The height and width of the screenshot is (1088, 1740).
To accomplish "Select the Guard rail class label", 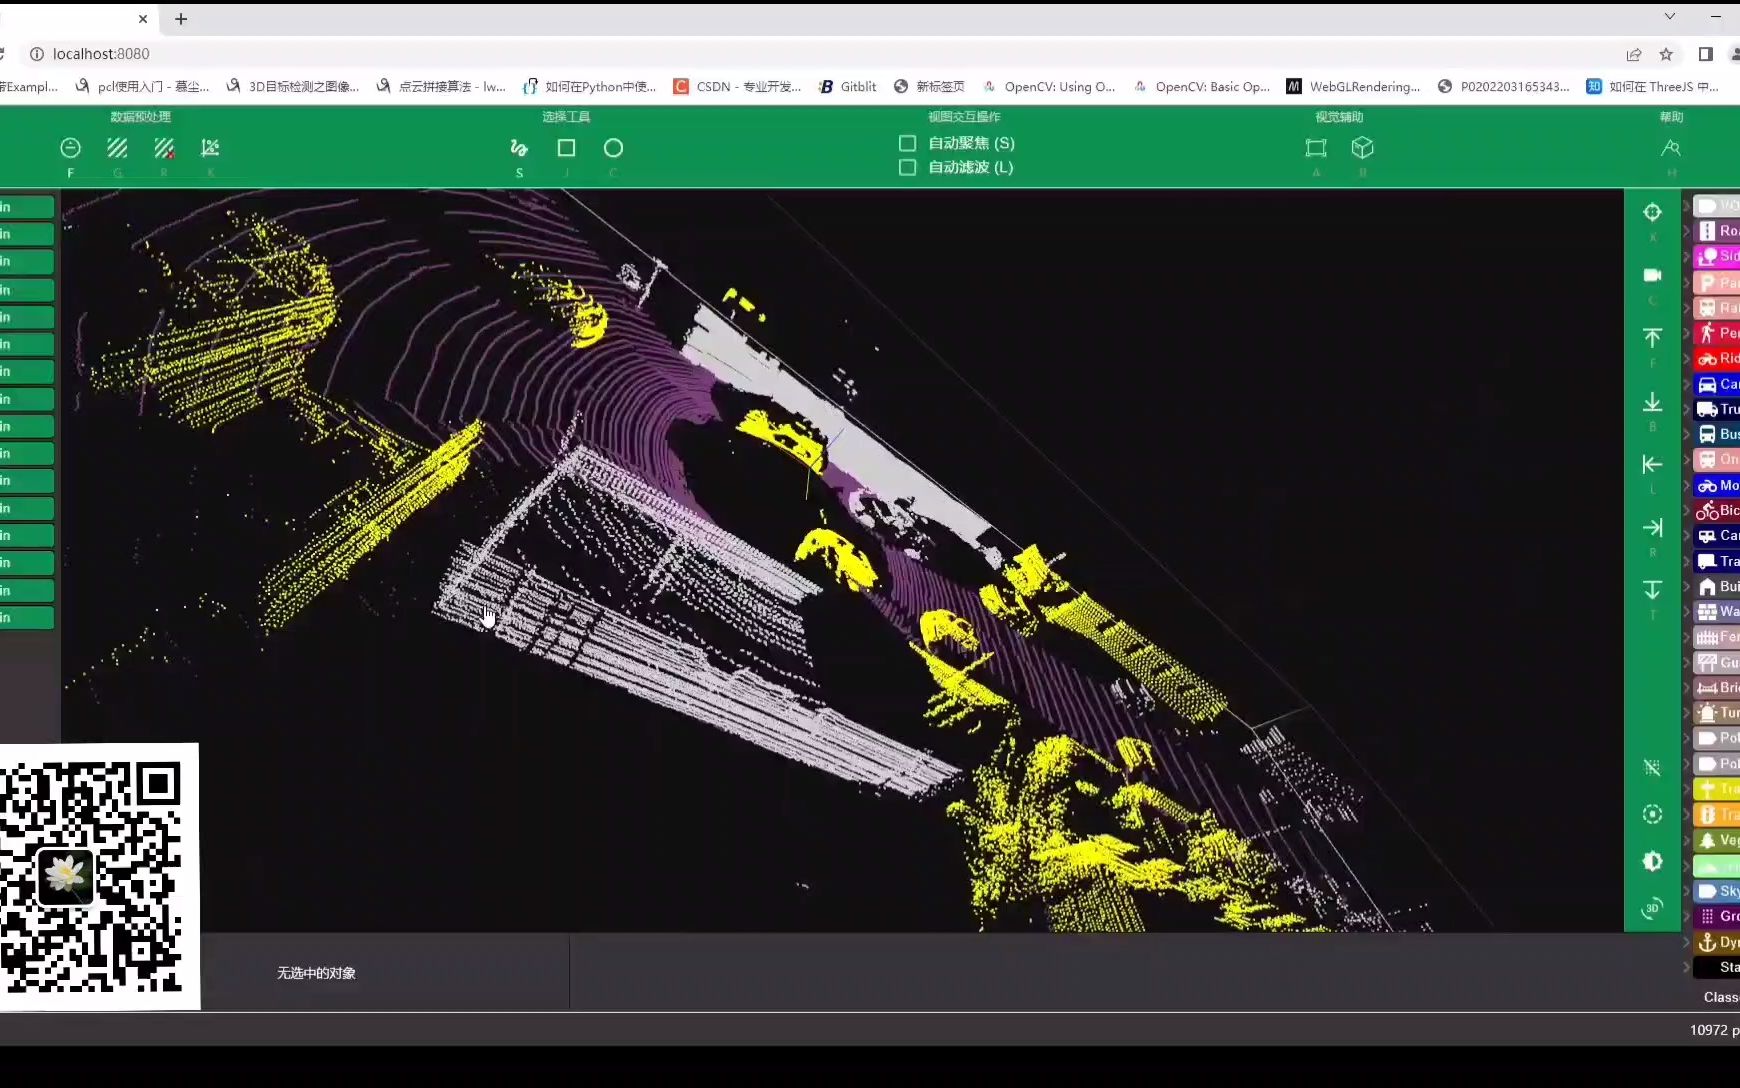I will [1717, 662].
